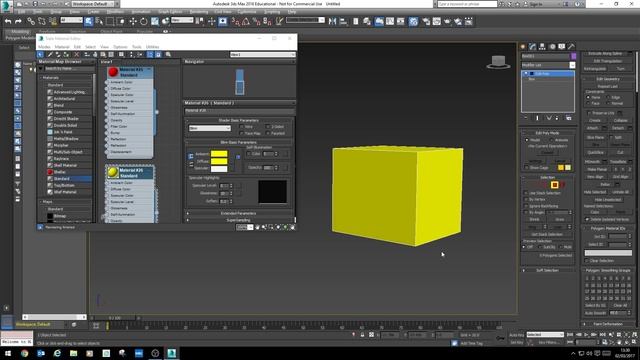Toggle the Wire checkbox in Shader Basic Parameters
640x360 pixels.
point(242,127)
